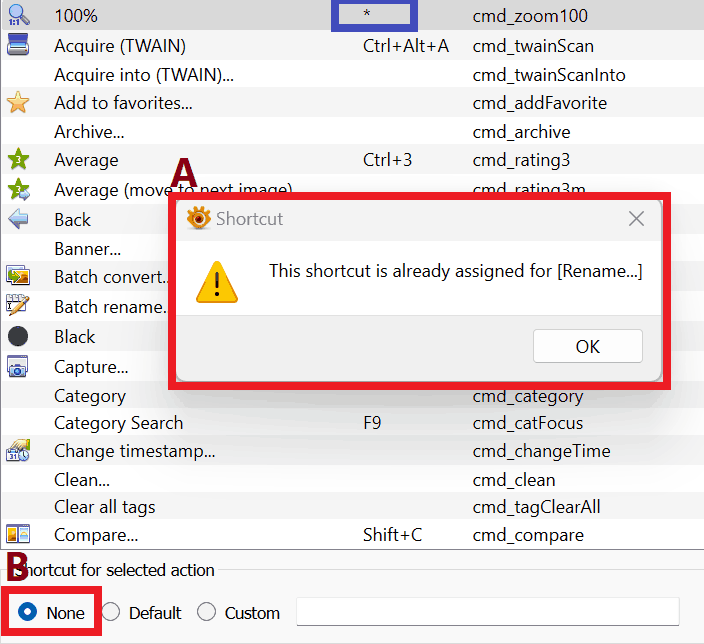The image size is (704, 644).
Task: Click the Average rating green star icon
Action: [x=18, y=159]
